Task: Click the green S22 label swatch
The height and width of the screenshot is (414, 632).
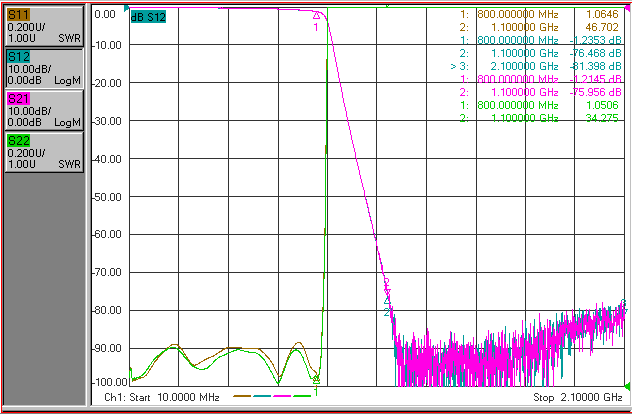Action: pos(19,141)
